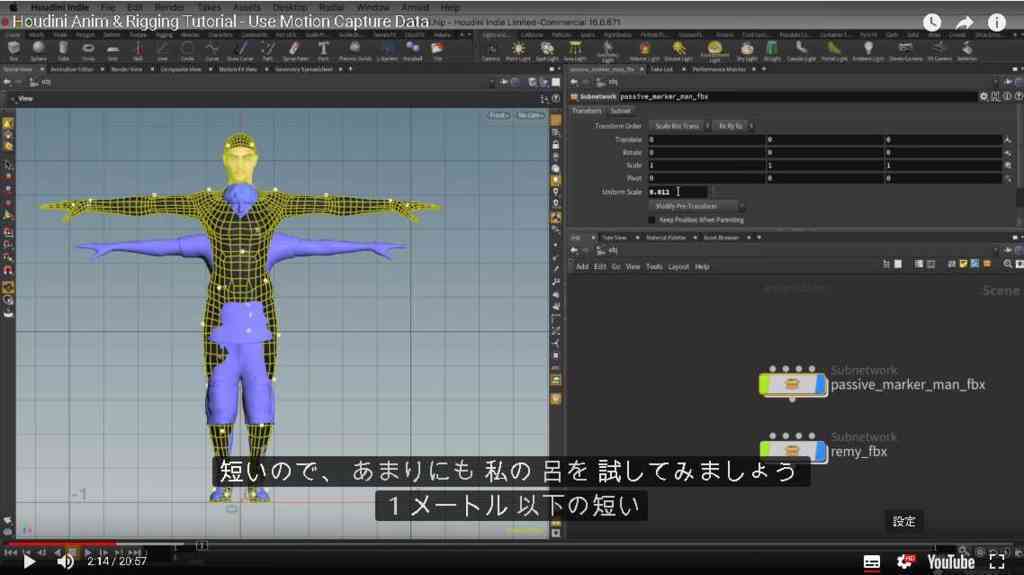Open the Render menu in the menu bar

(x=169, y=7)
